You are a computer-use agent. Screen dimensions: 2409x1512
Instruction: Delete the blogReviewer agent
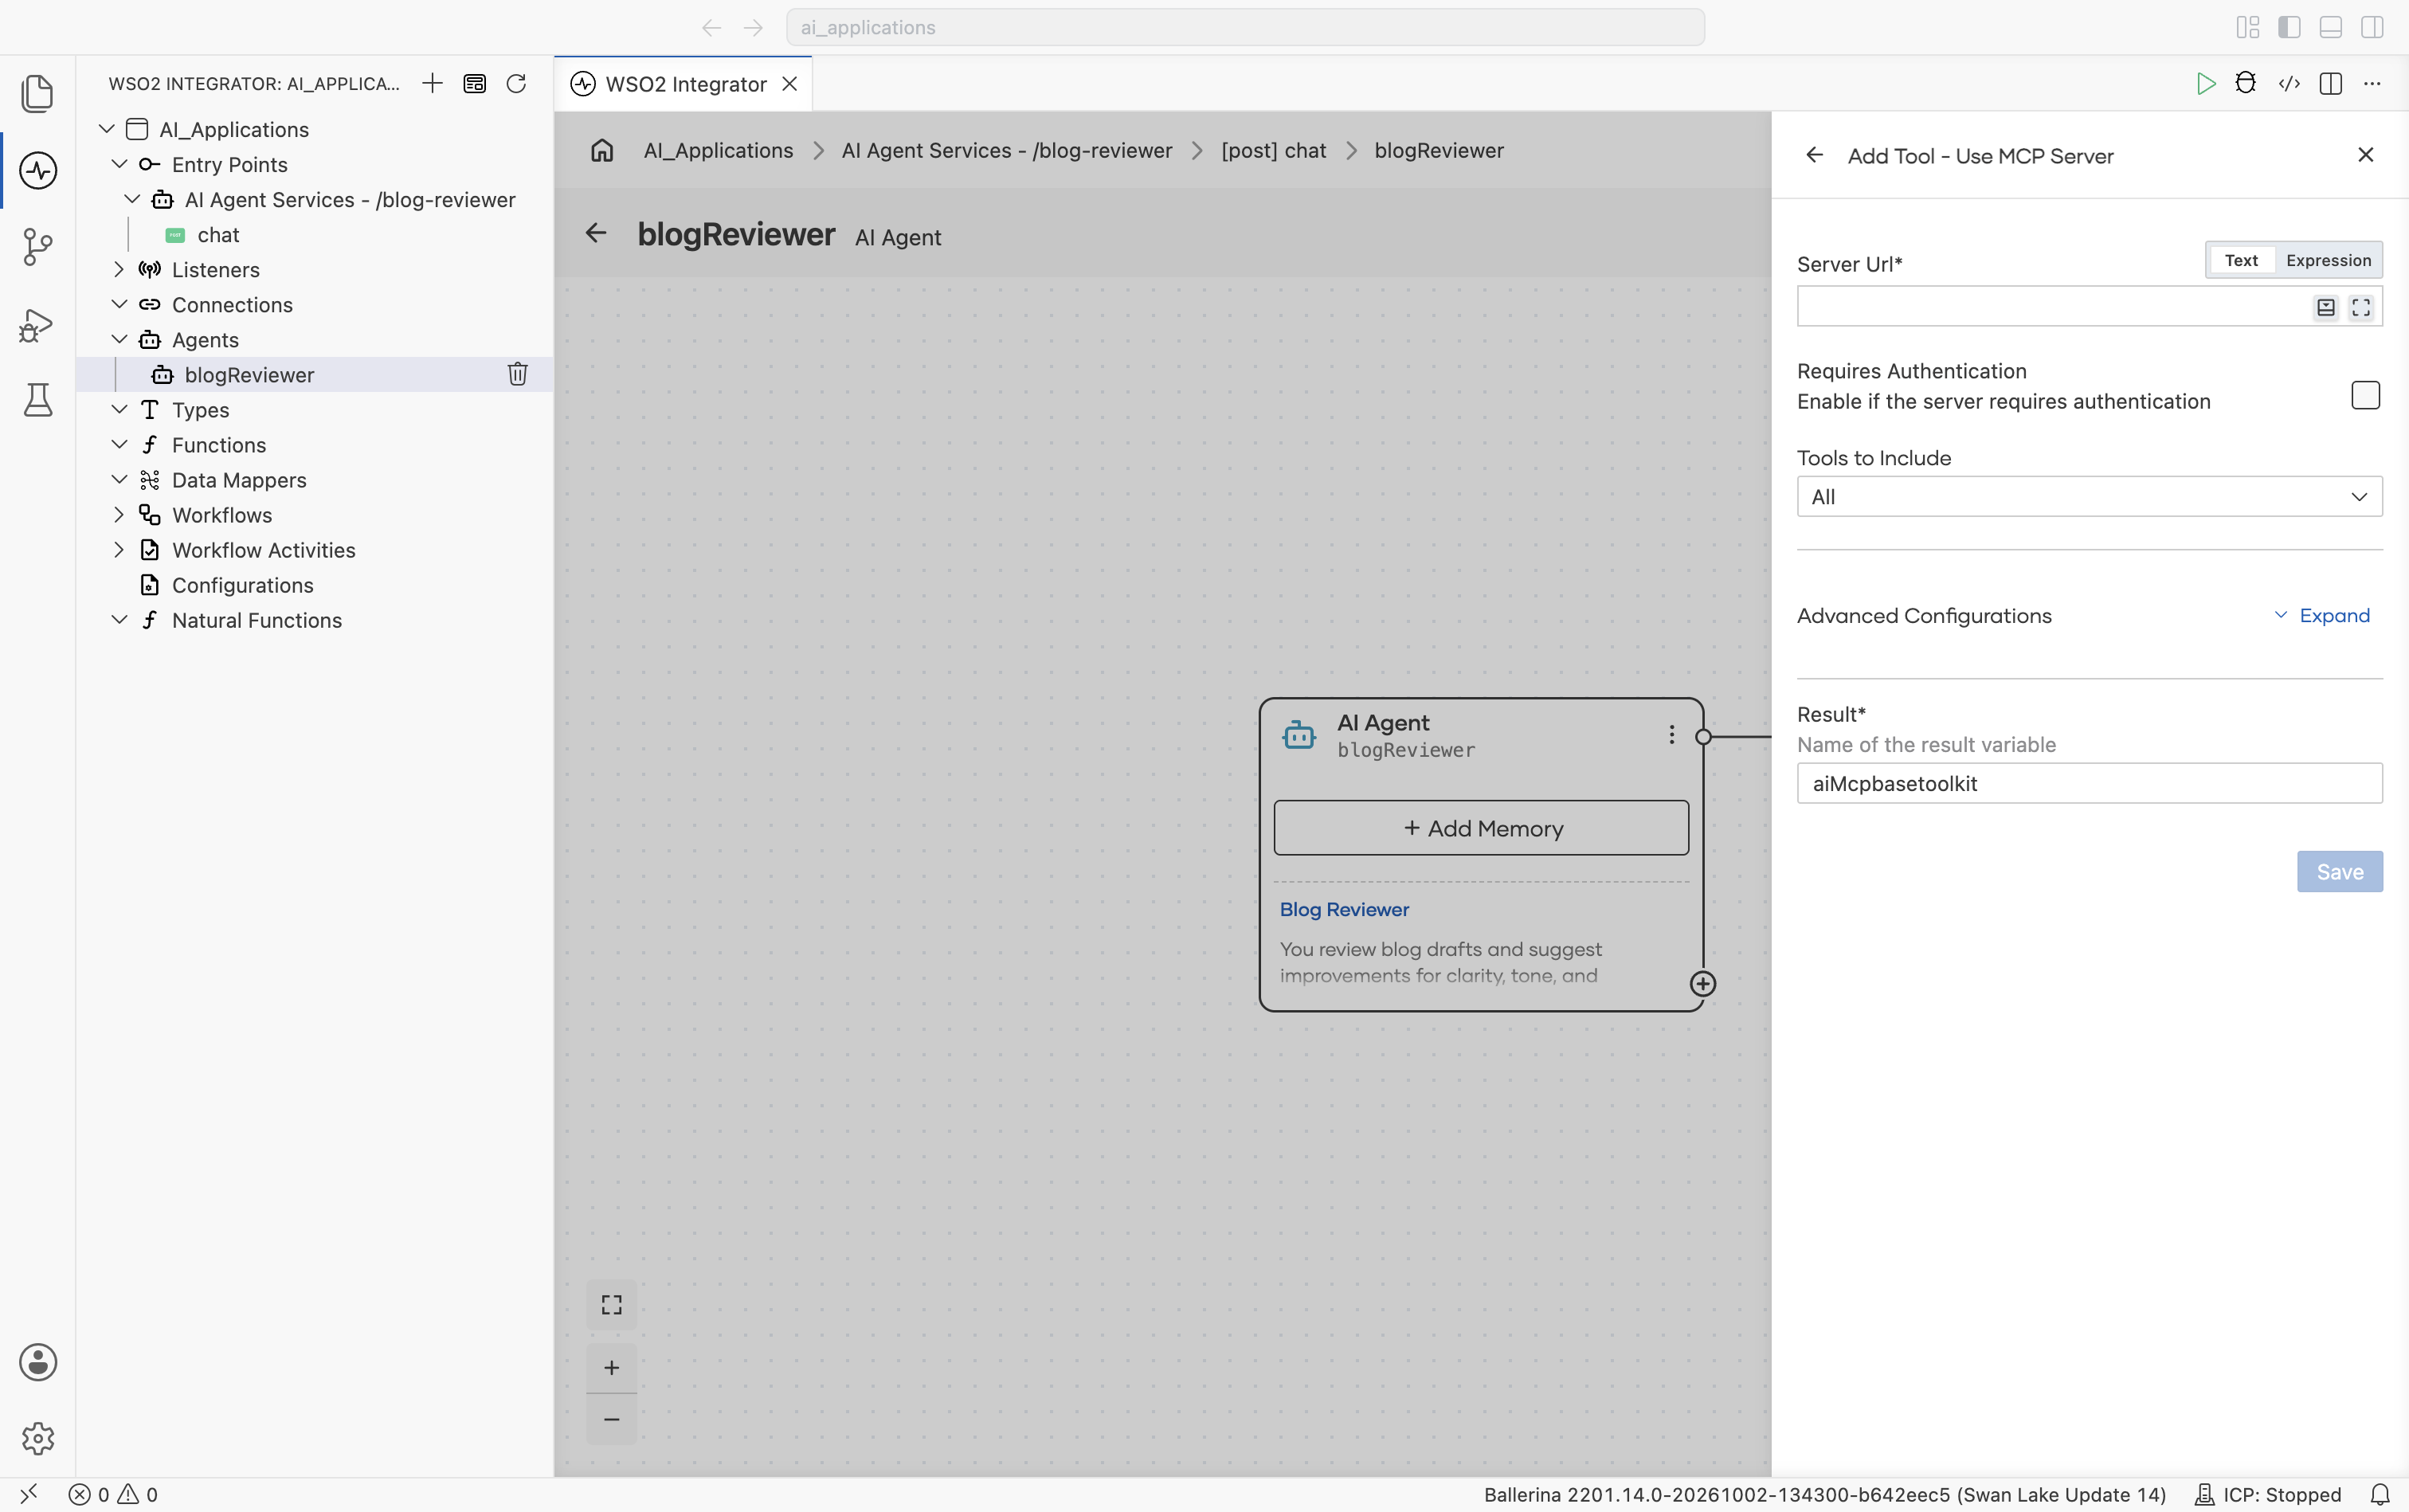coord(517,374)
